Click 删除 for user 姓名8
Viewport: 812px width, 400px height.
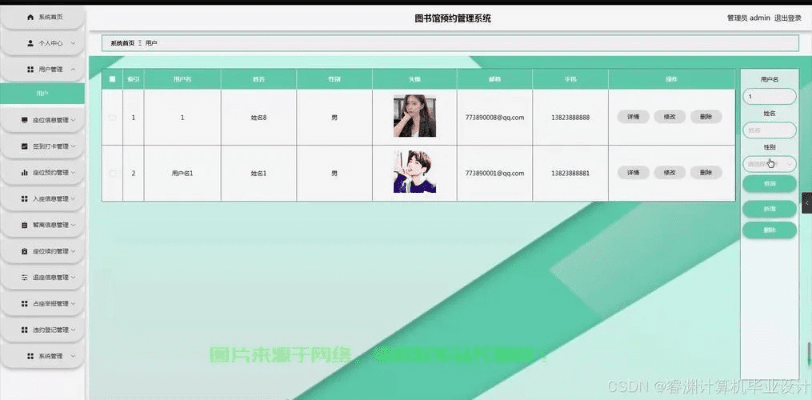[706, 117]
